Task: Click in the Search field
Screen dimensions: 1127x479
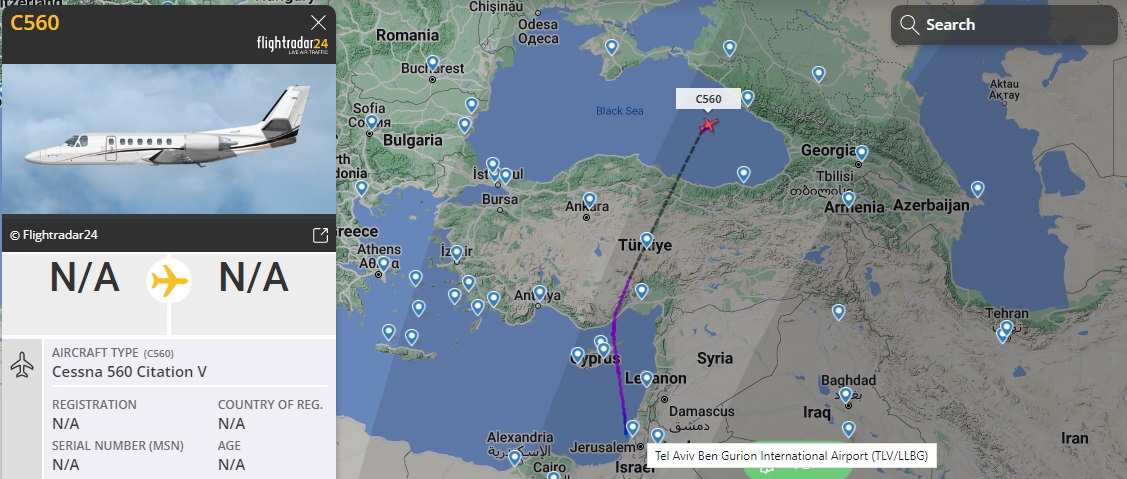Action: 1004,25
